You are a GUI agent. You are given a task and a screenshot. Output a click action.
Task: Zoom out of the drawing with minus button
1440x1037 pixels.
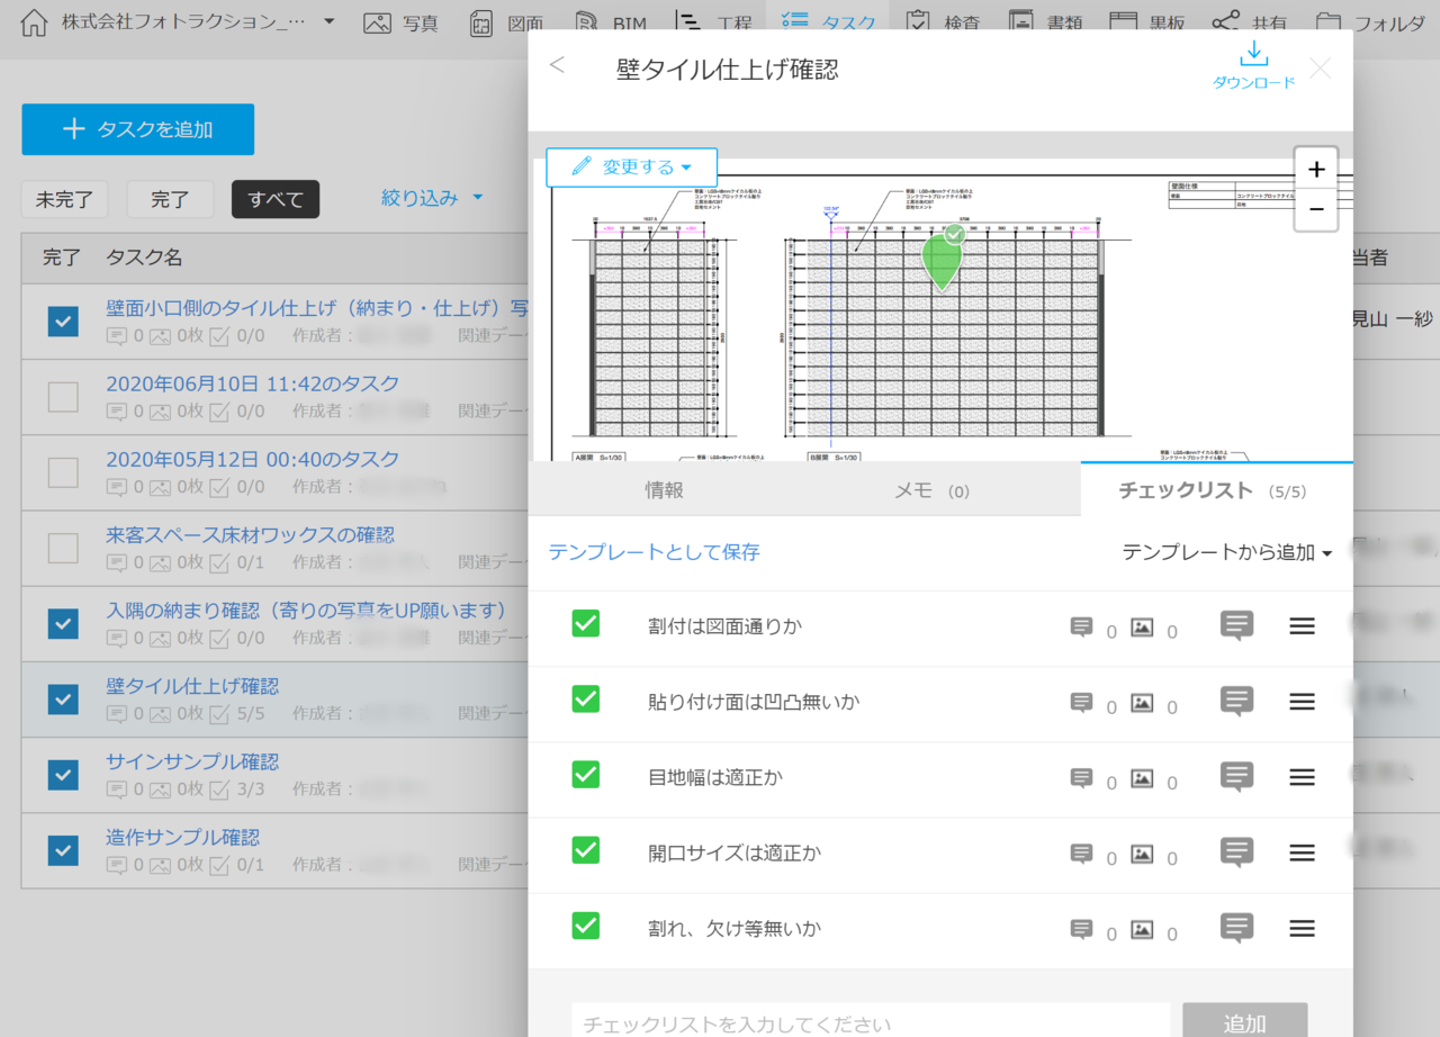1316,210
